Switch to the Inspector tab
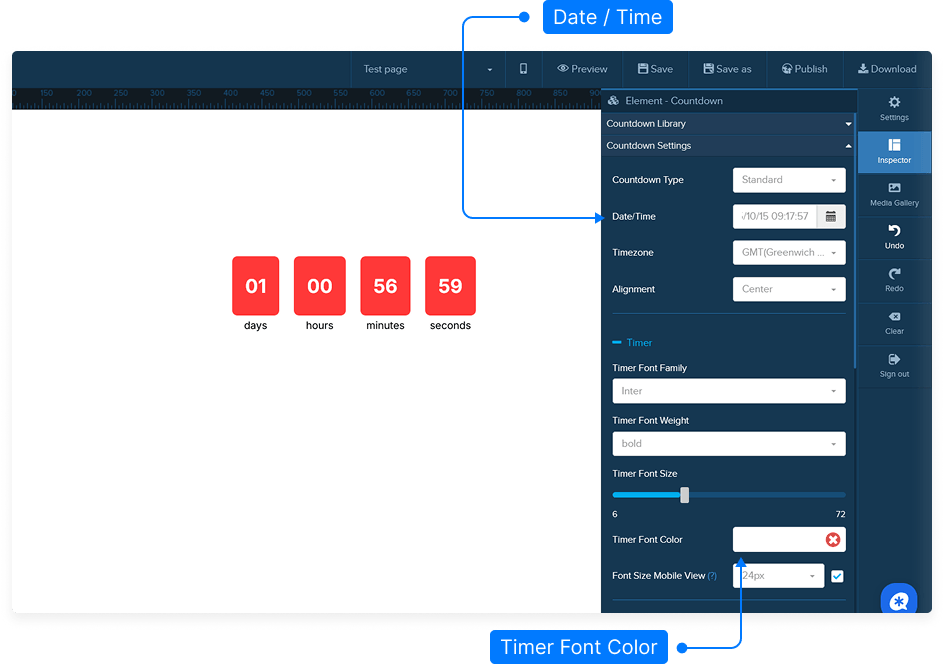The width and height of the screenshot is (944, 664). pos(894,152)
